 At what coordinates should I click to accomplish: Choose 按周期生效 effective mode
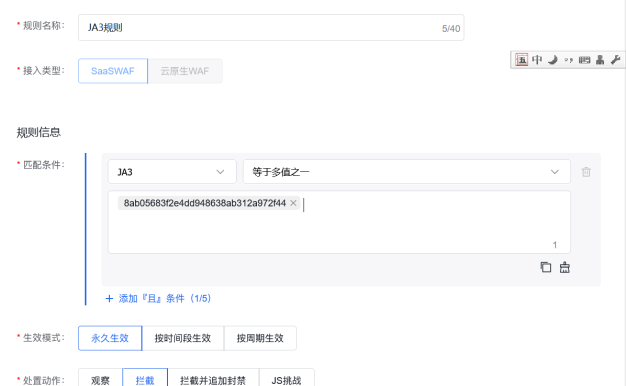click(260, 338)
